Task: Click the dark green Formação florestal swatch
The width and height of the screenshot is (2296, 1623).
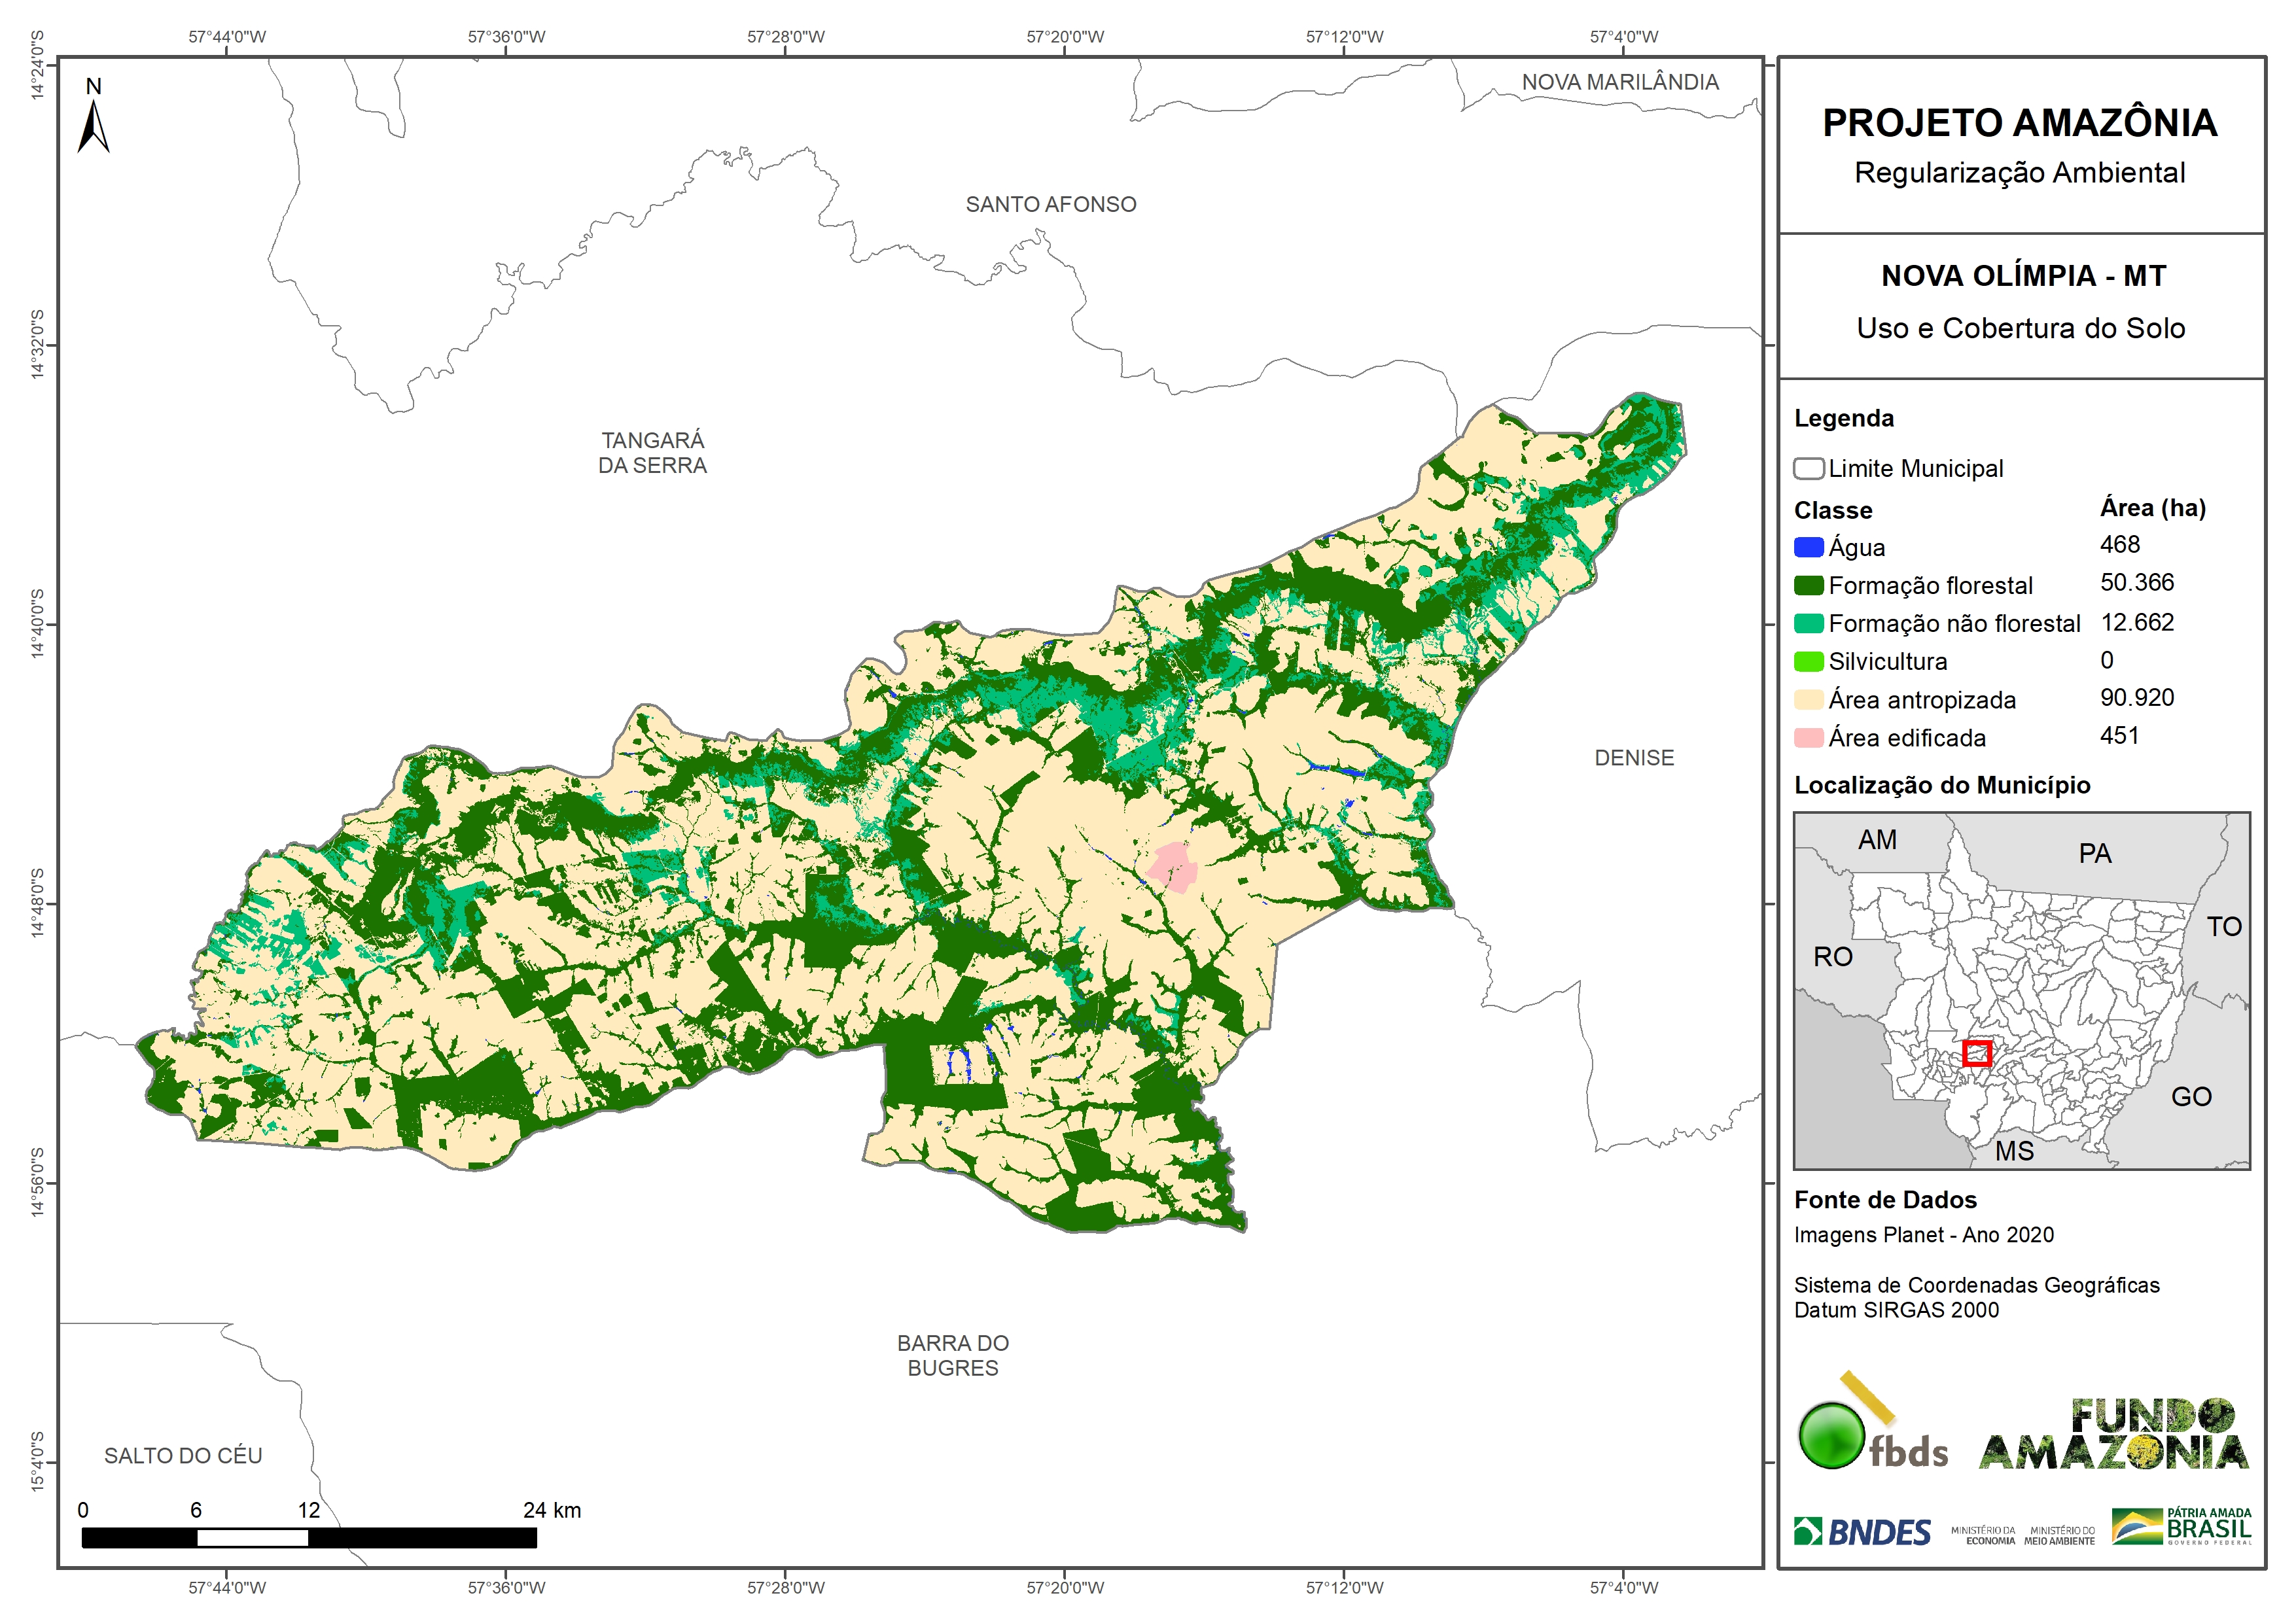Action: [1808, 585]
